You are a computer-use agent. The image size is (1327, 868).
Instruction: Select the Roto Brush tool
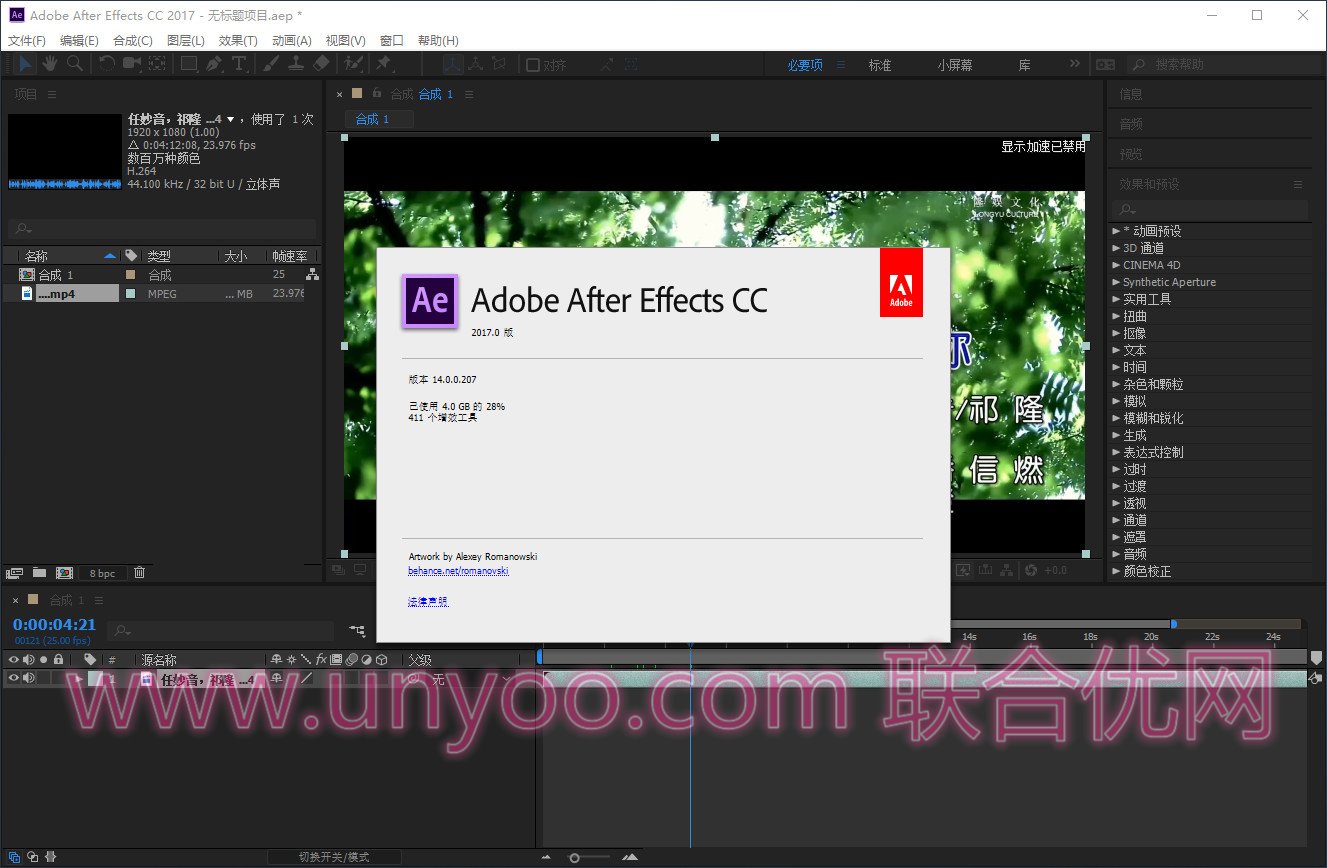pyautogui.click(x=353, y=64)
